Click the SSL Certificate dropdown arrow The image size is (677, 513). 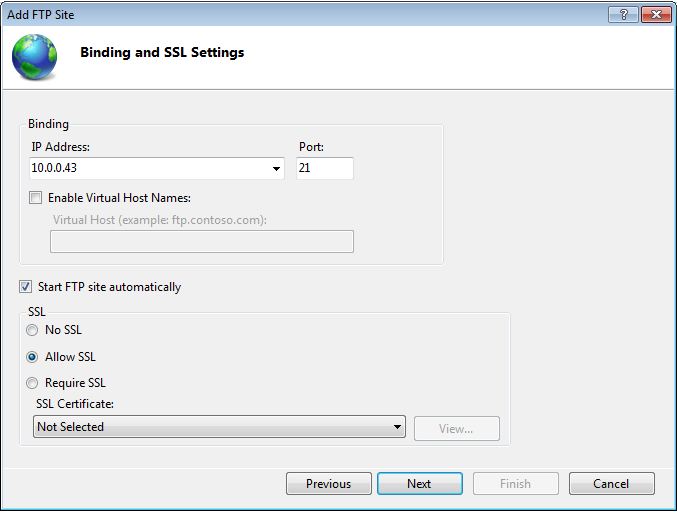tap(397, 427)
